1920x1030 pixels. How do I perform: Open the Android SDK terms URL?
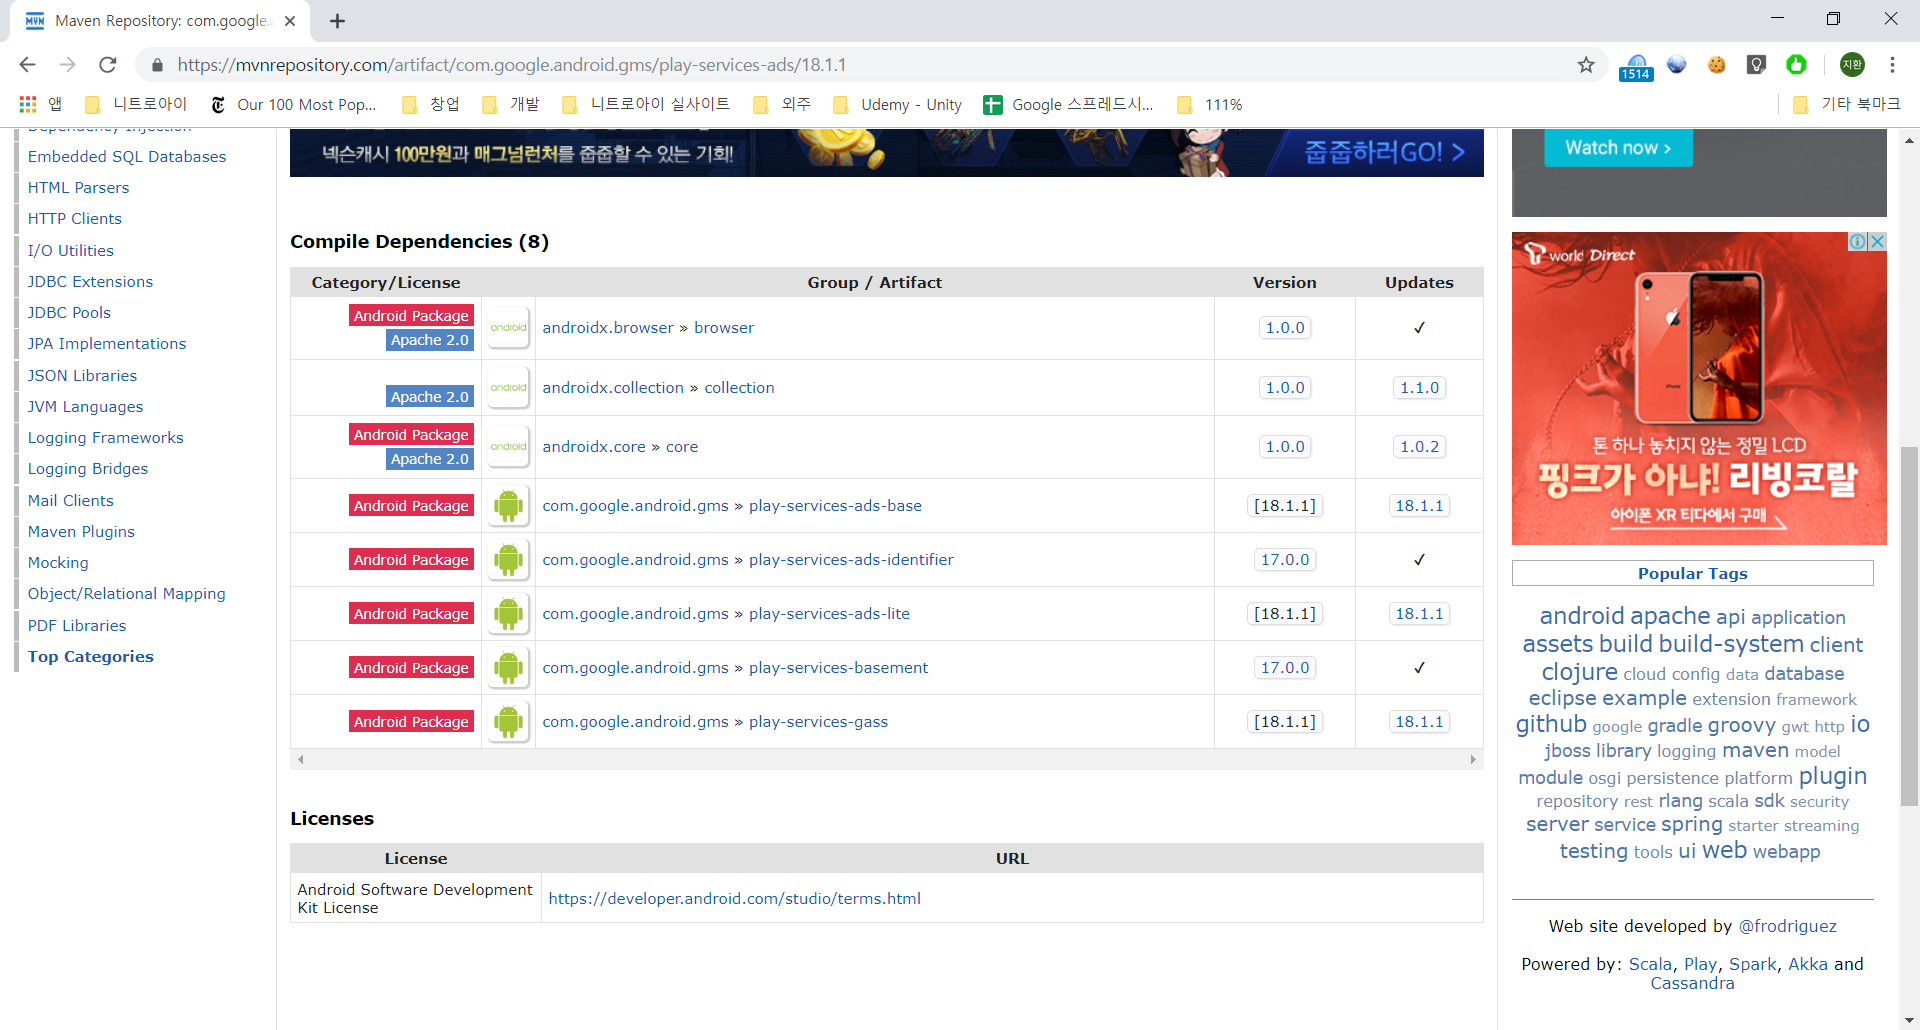coord(734,899)
